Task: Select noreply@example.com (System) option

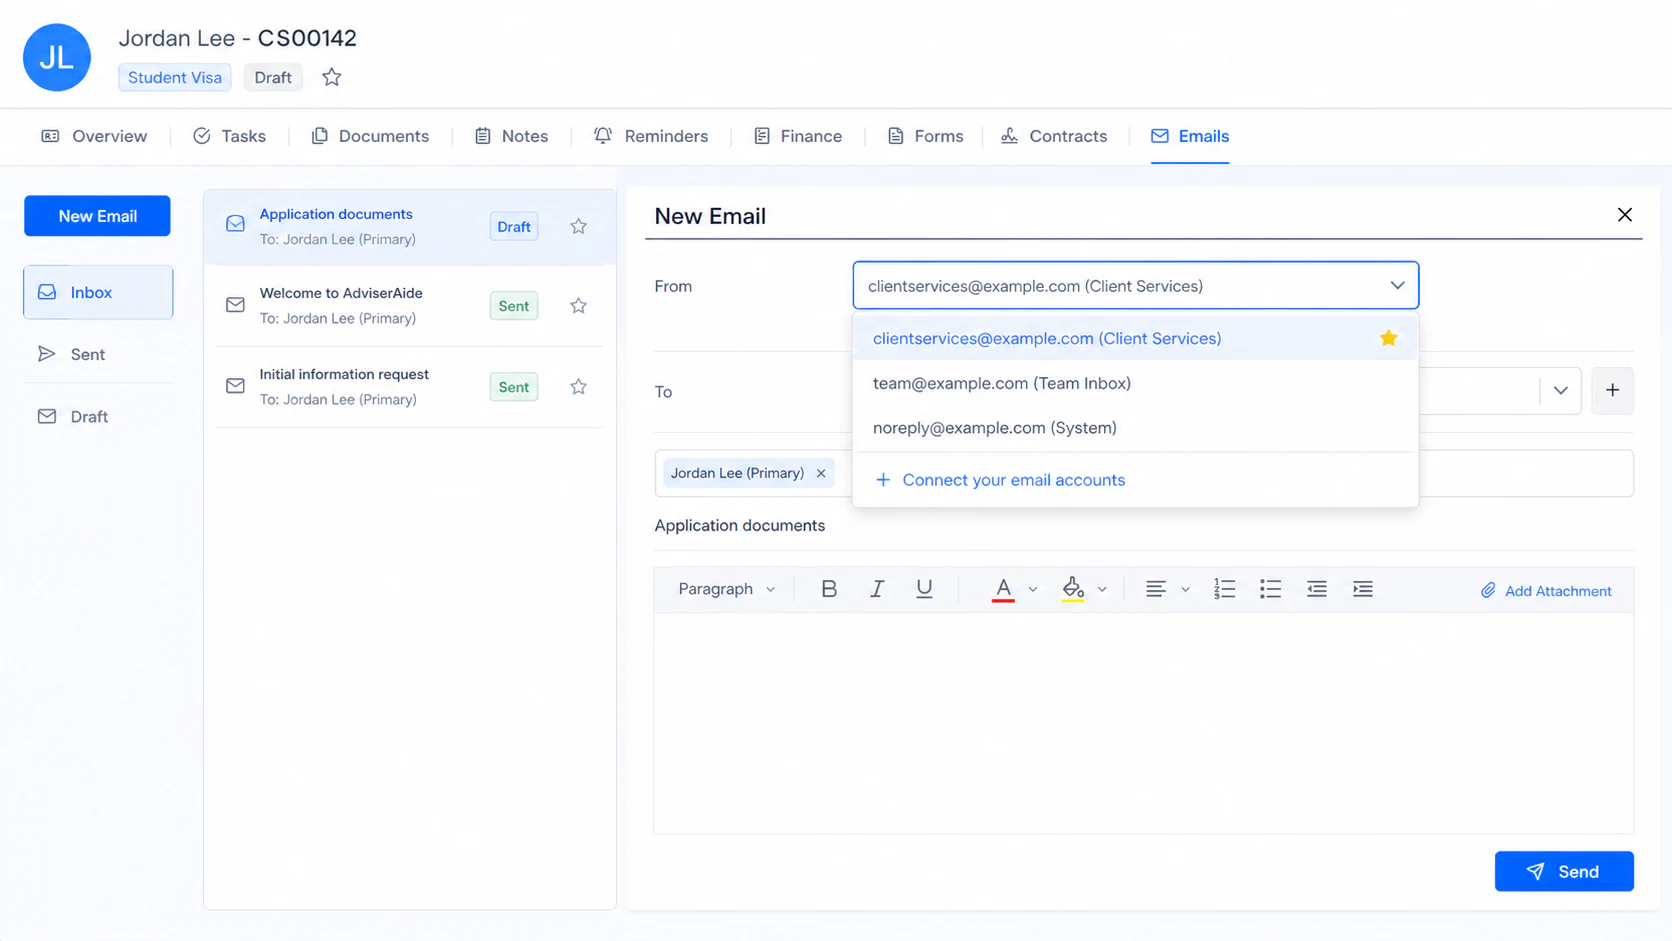Action: point(1135,428)
